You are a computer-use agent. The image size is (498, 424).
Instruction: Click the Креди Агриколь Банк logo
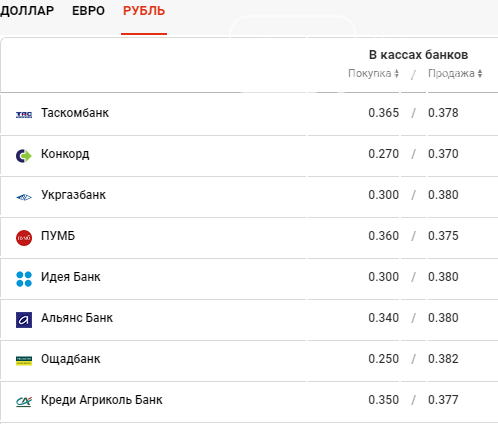24,402
